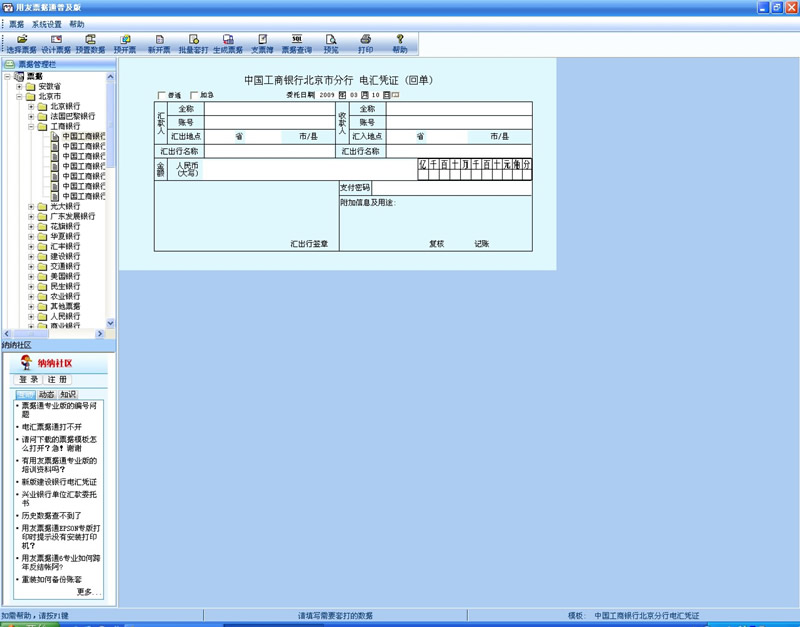The height and width of the screenshot is (627, 800).
Task: Select the 民生银行 folder icon
Action: click(42, 286)
